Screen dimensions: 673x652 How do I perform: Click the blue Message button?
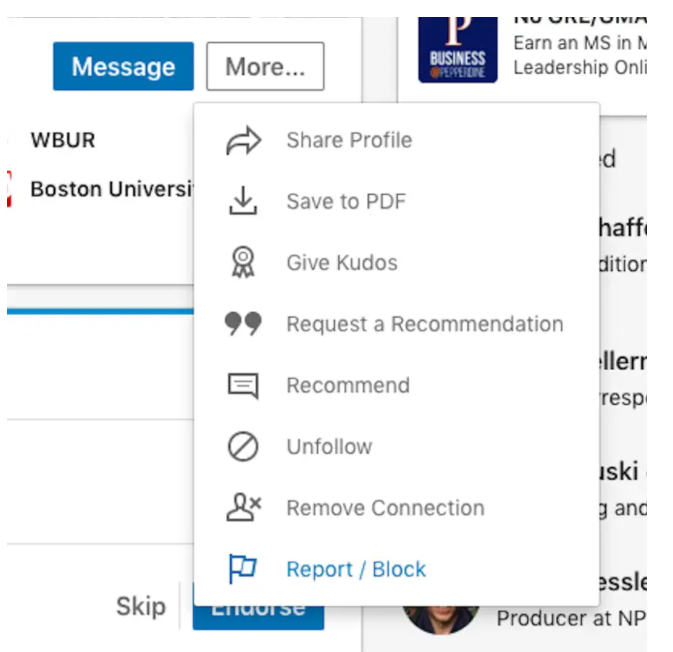123,66
